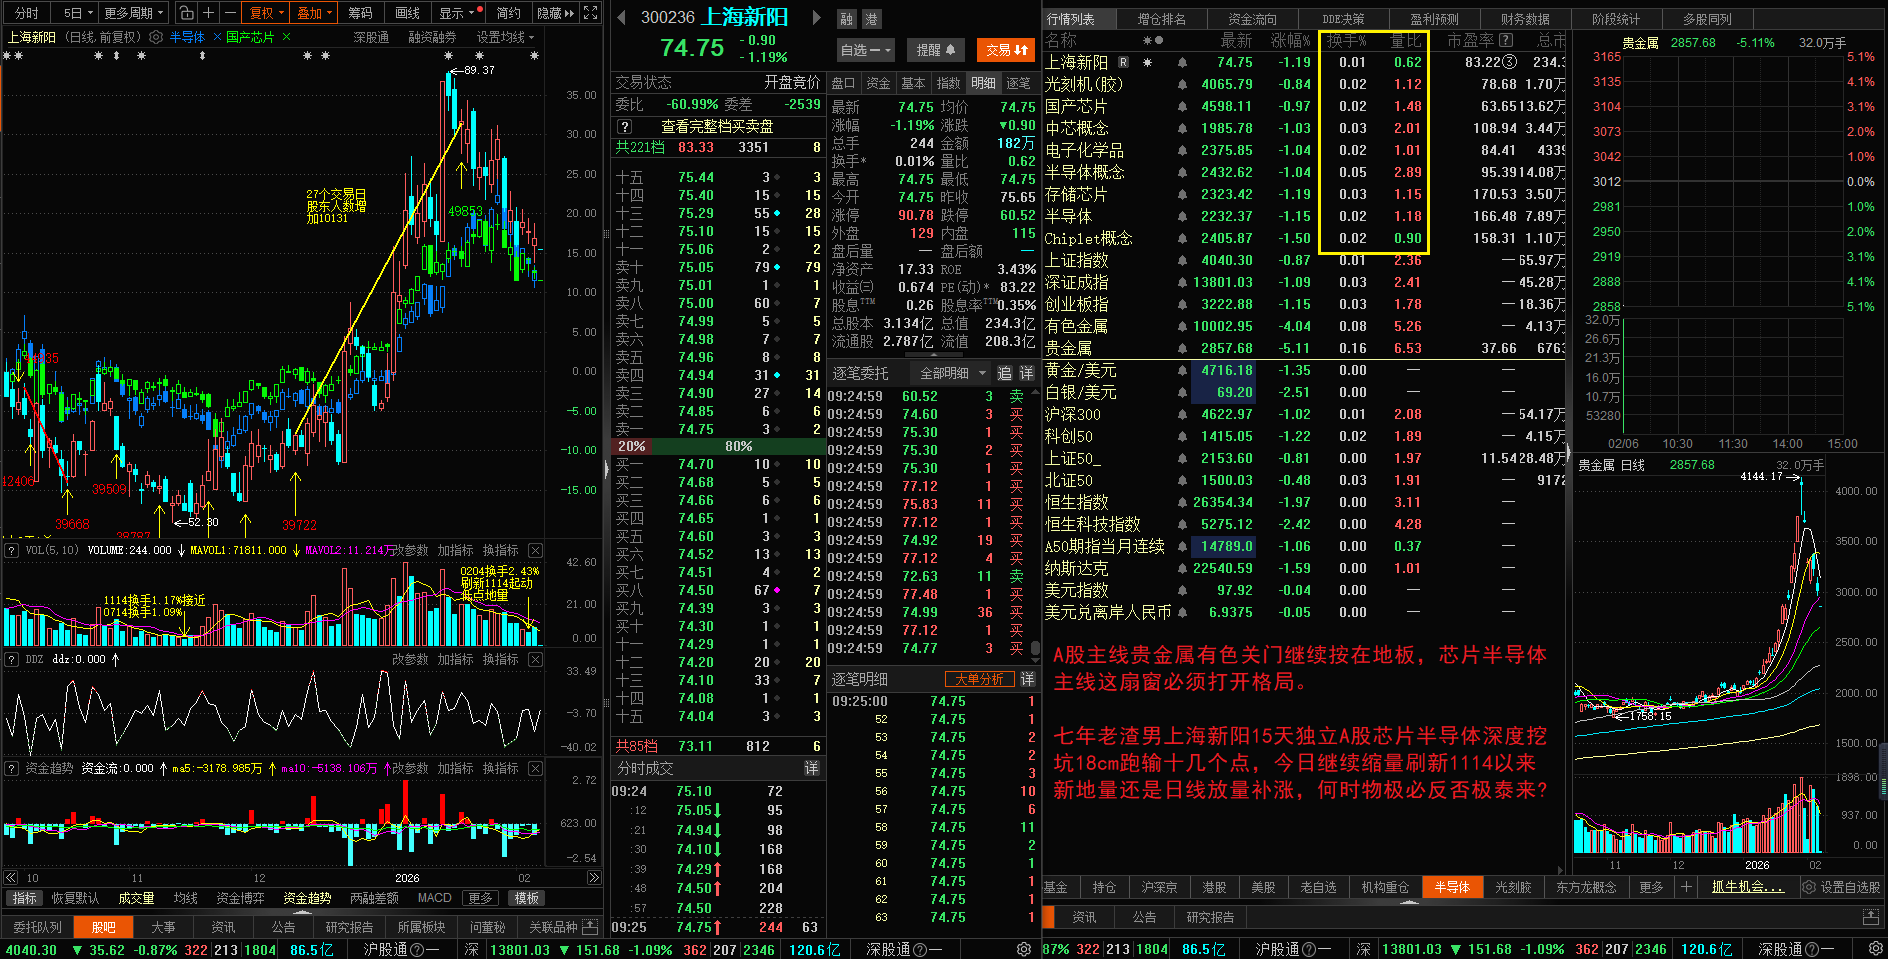This screenshot has height=959, width=1888.
Task: Go to next stock arrow
Action: tap(816, 17)
